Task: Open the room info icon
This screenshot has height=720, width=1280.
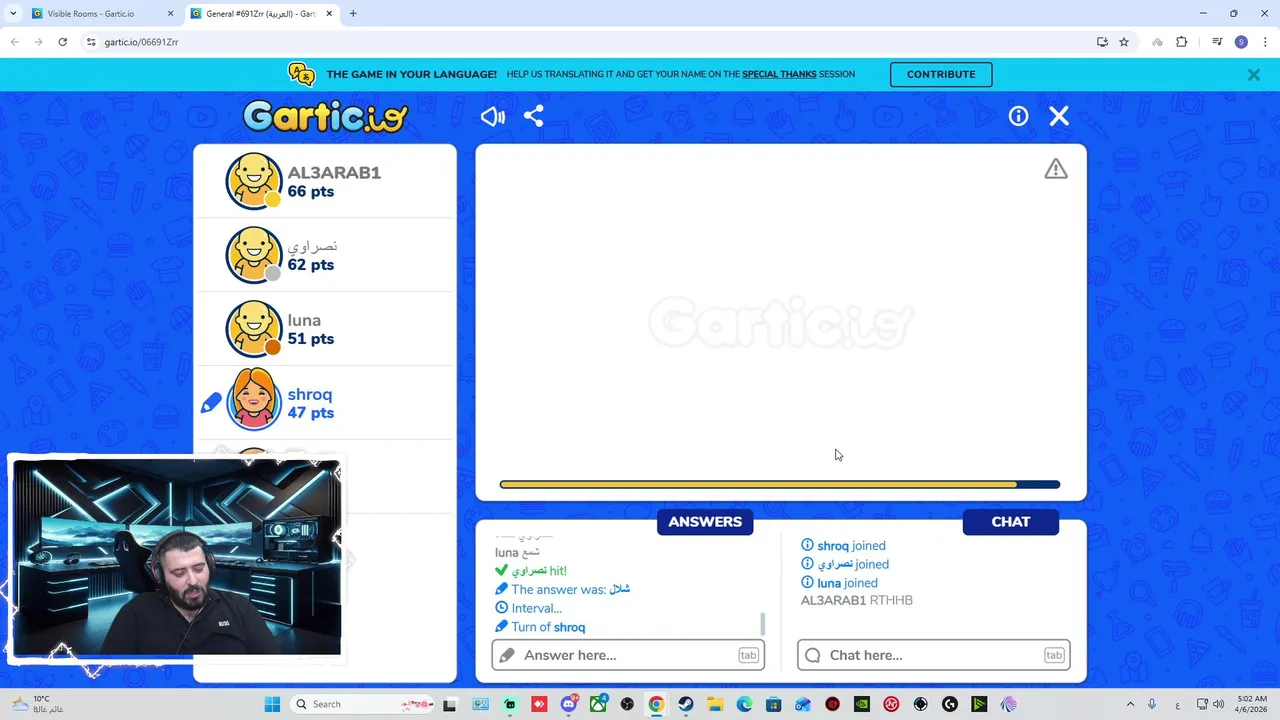Action: (1018, 116)
